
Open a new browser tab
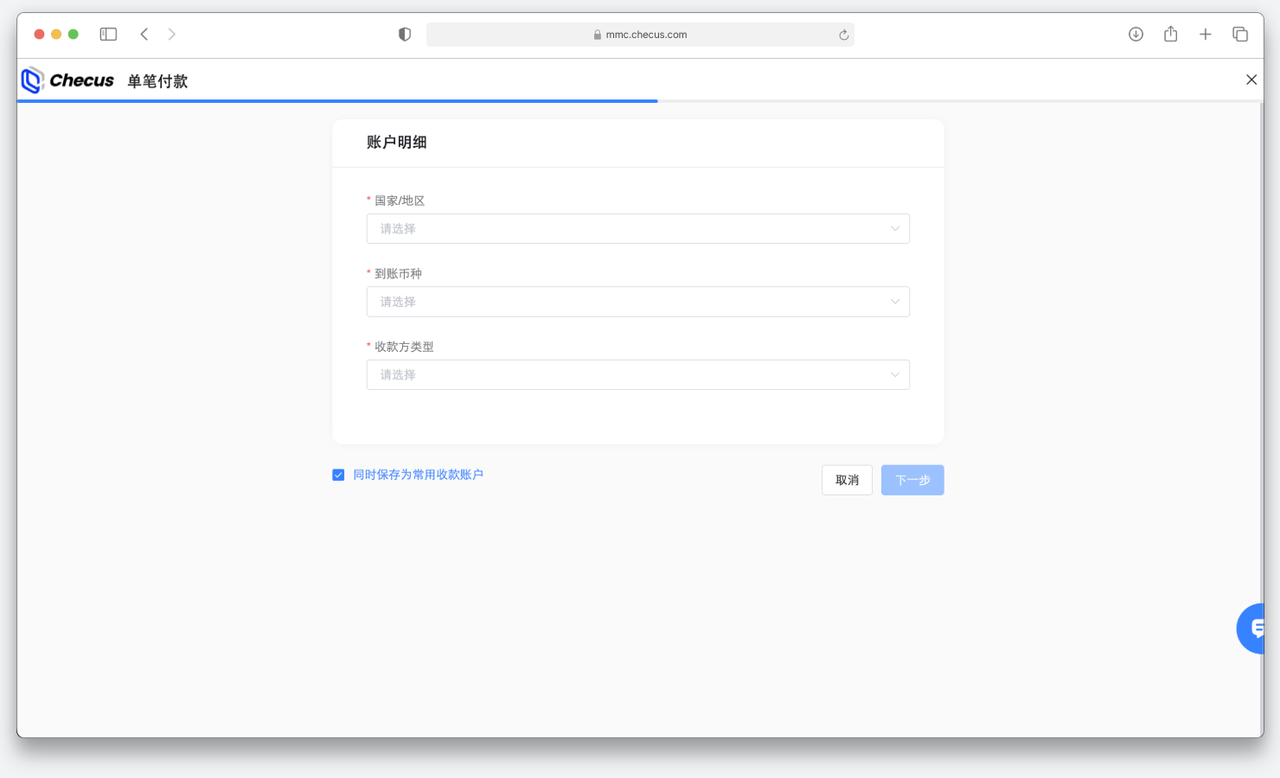pos(1205,34)
